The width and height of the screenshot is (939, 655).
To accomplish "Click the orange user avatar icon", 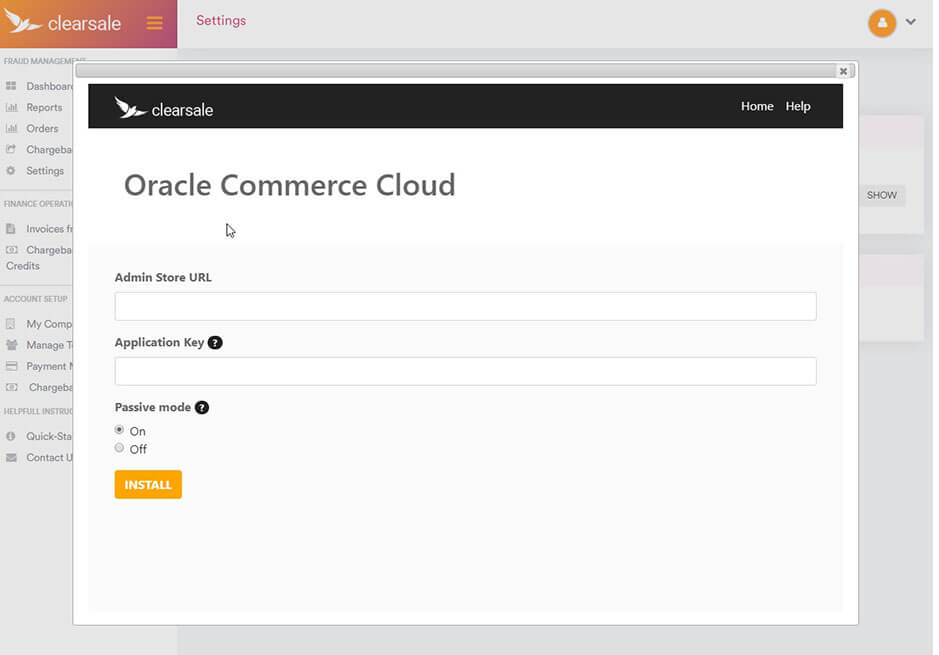I will (x=881, y=22).
